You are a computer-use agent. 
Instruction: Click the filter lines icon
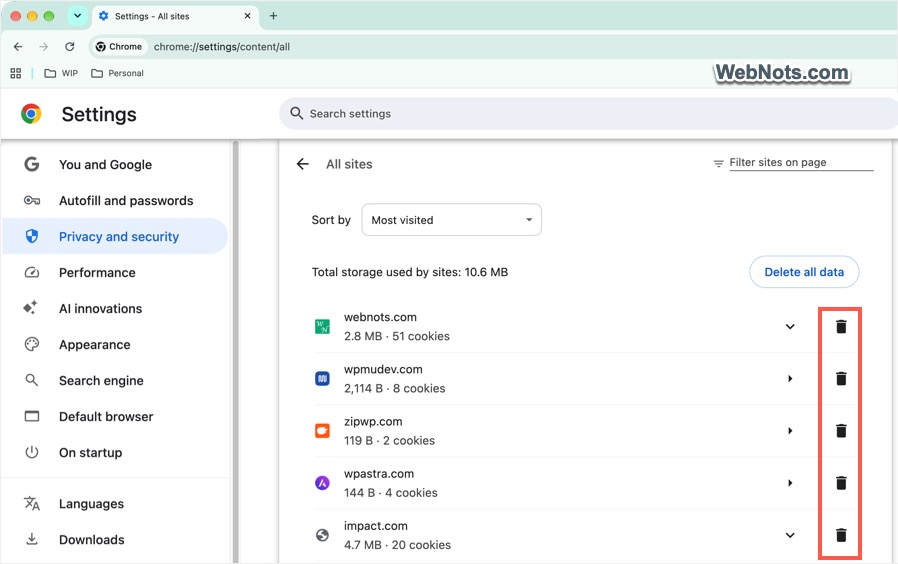click(x=718, y=164)
